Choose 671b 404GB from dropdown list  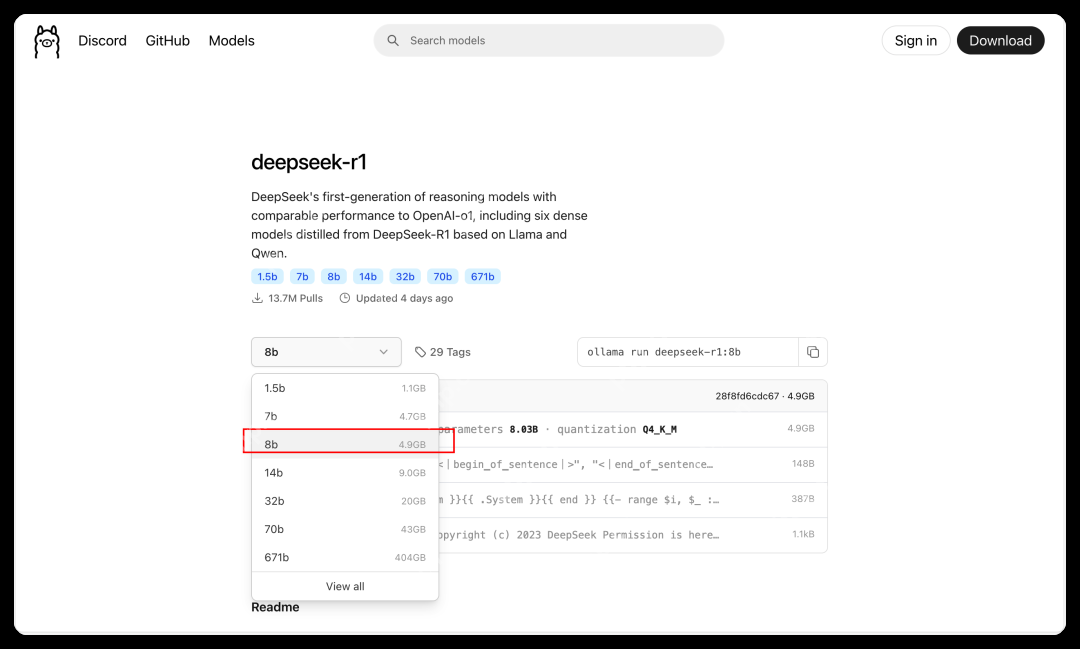pos(345,557)
